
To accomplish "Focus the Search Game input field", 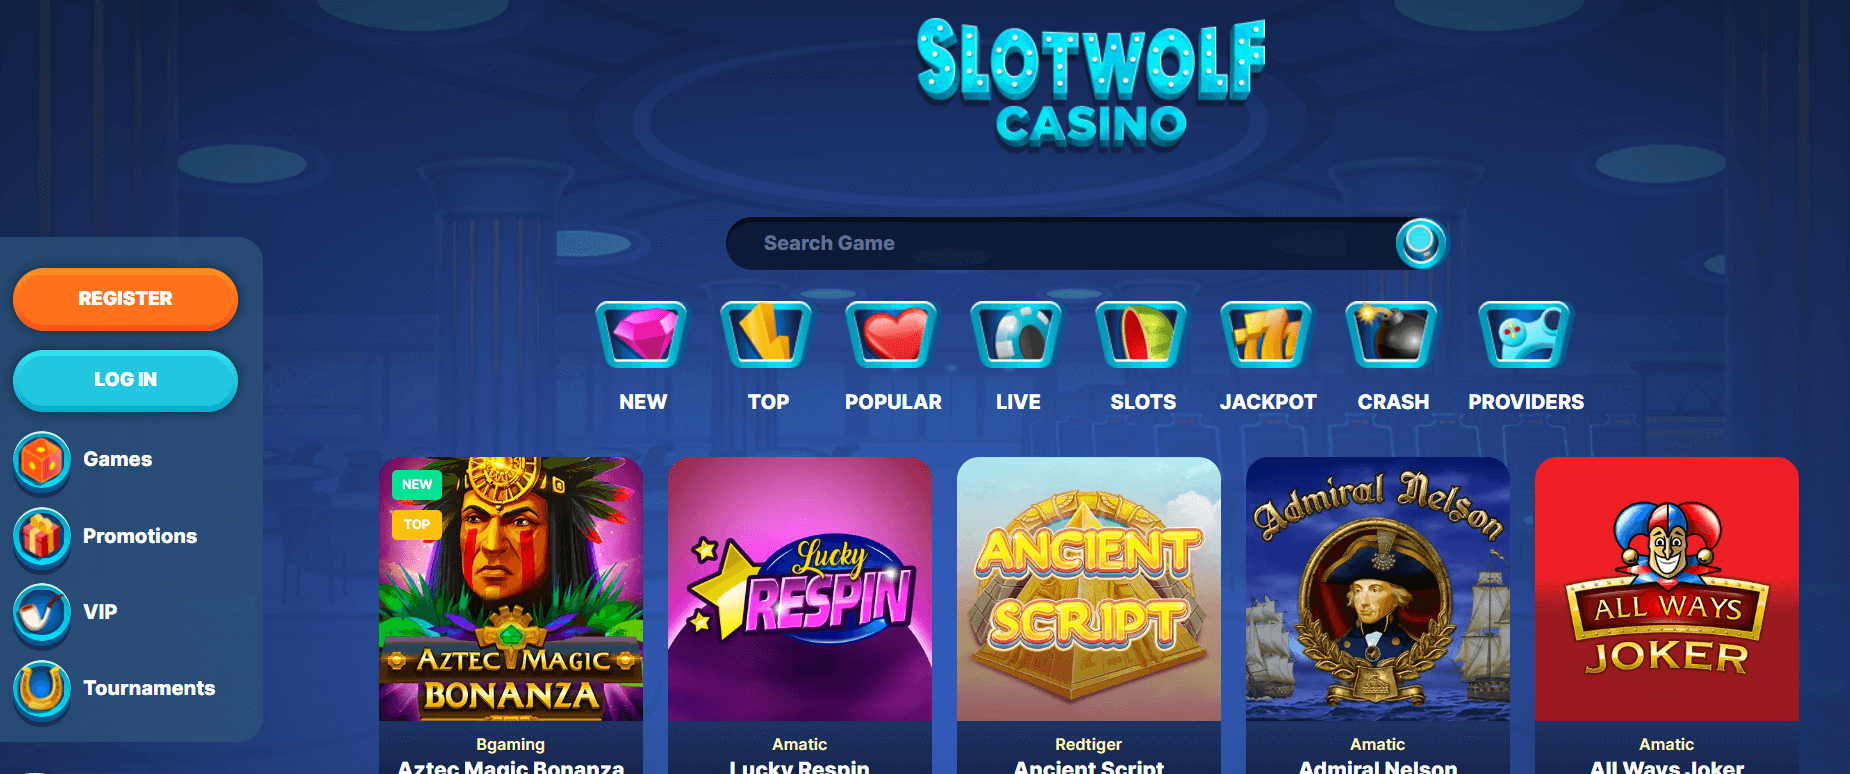I will [1060, 243].
